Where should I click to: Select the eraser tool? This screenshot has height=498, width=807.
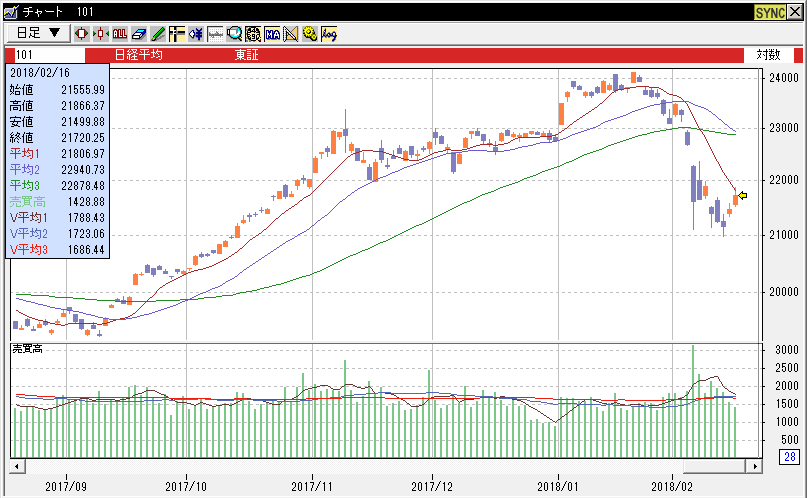coord(139,34)
